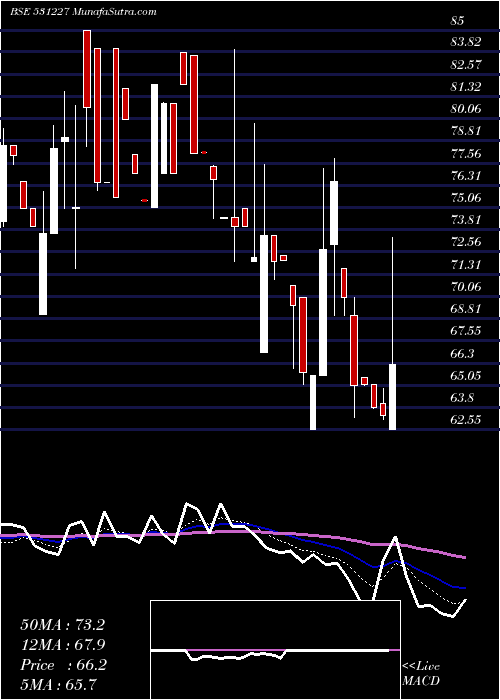
Task: Click the 5MA : 65.7 reading
Action: click(x=59, y=684)
